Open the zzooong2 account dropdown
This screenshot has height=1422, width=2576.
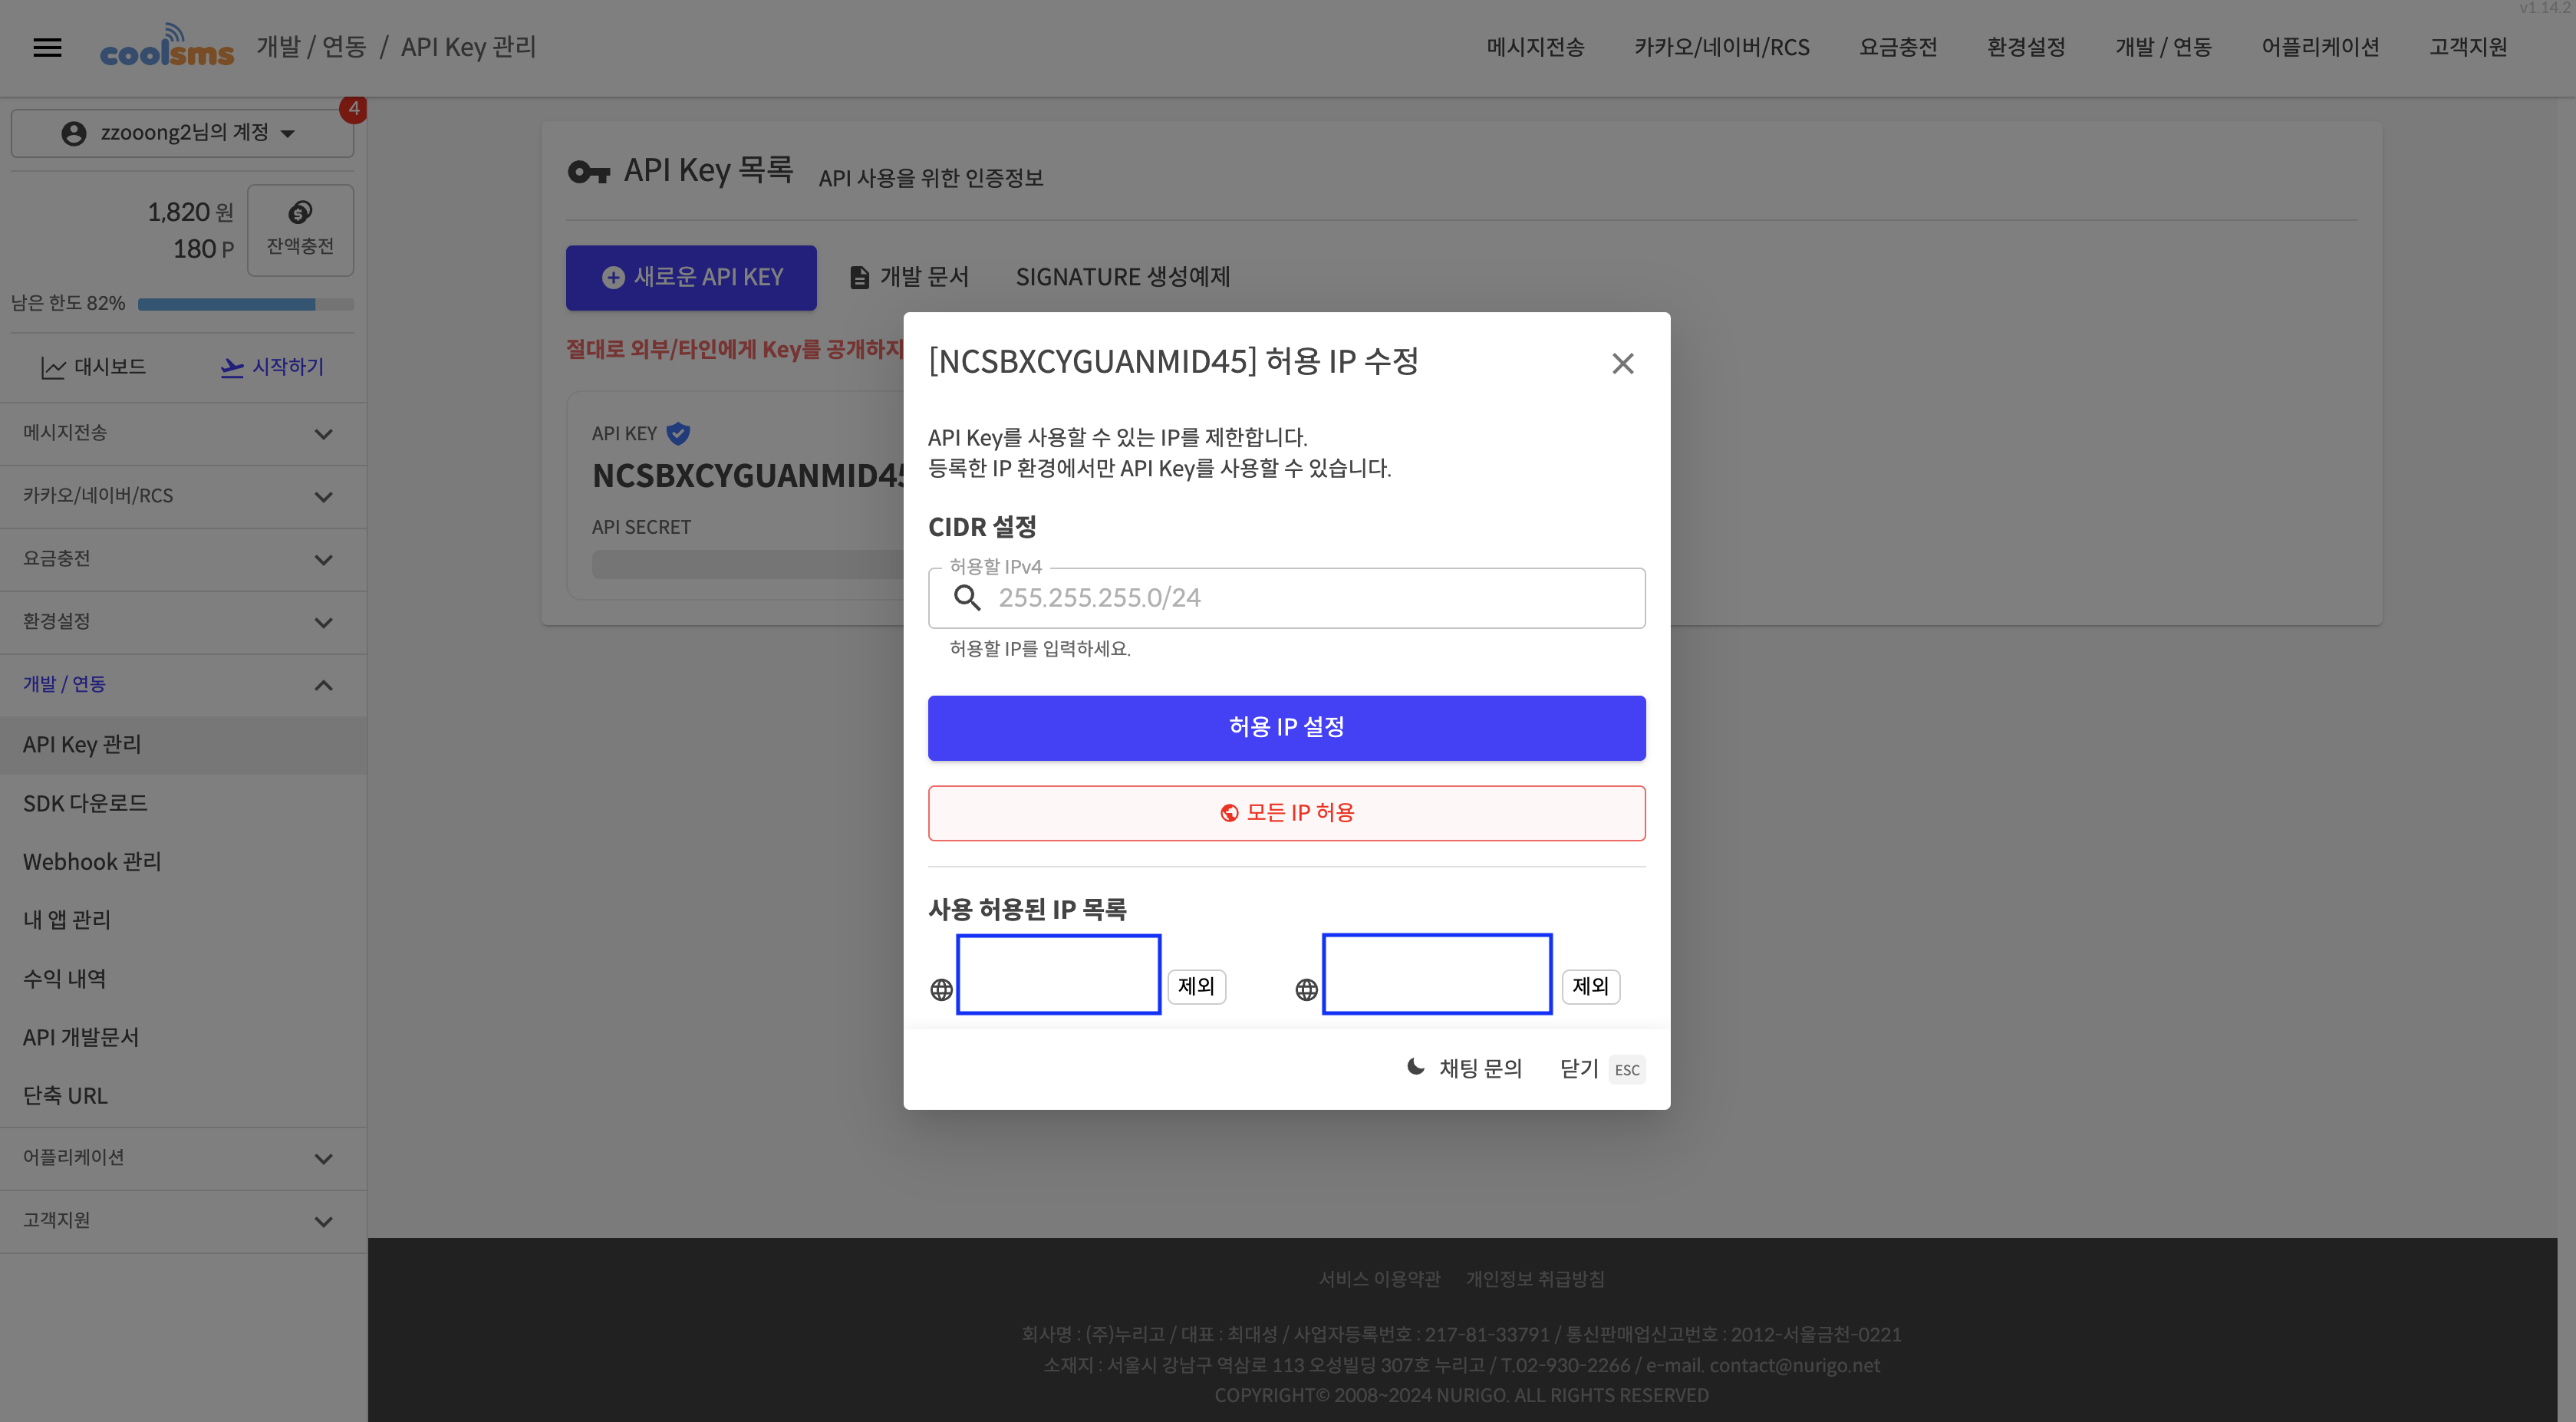pos(182,133)
